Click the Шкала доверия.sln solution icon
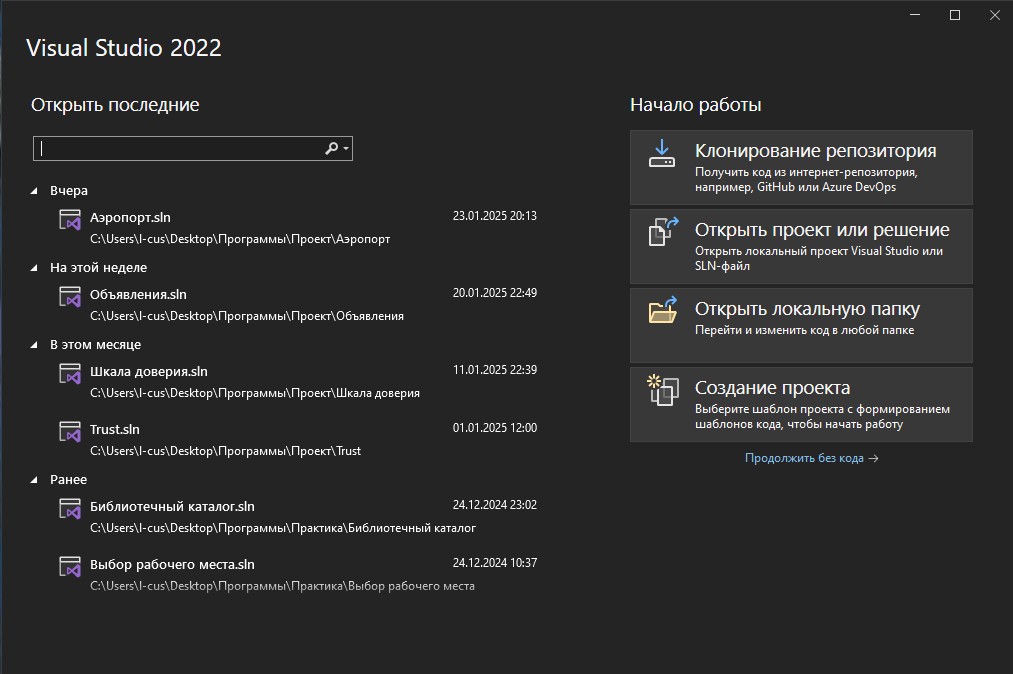1013x674 pixels. 69,374
